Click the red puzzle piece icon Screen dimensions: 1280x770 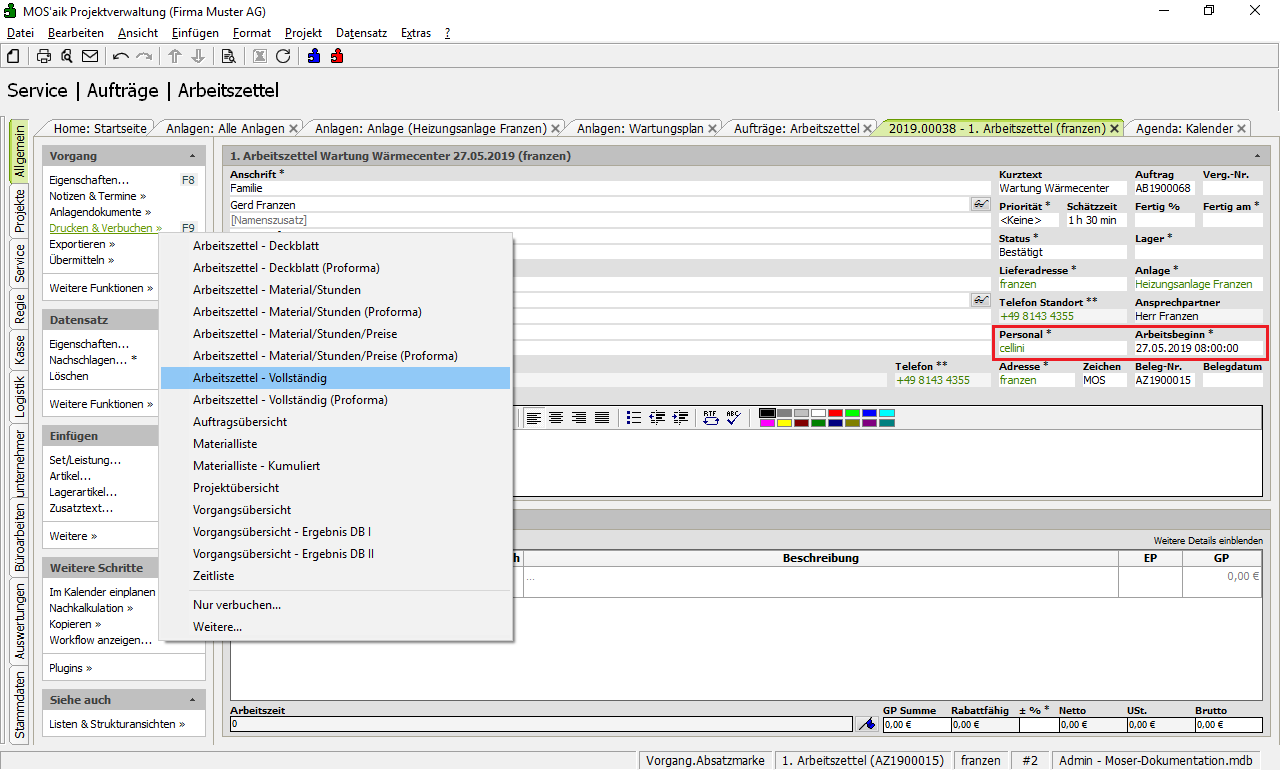337,56
